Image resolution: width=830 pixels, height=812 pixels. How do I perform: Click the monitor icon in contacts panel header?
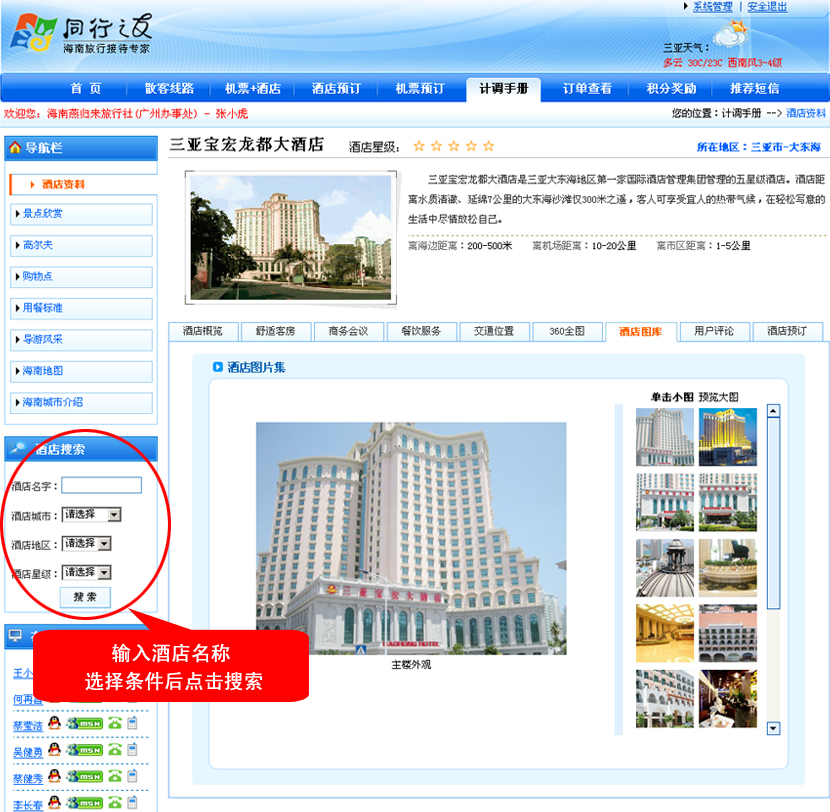(x=15, y=635)
